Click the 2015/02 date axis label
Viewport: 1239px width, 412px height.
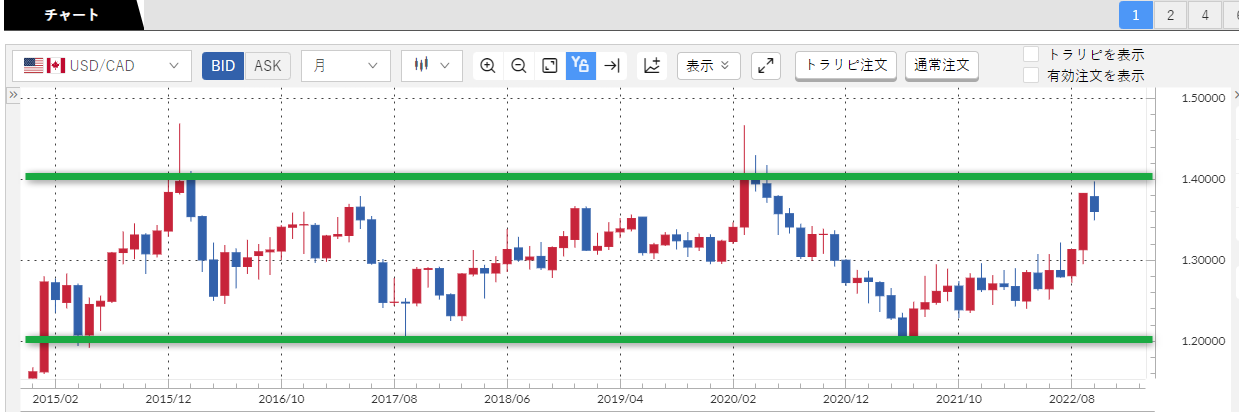tap(55, 397)
